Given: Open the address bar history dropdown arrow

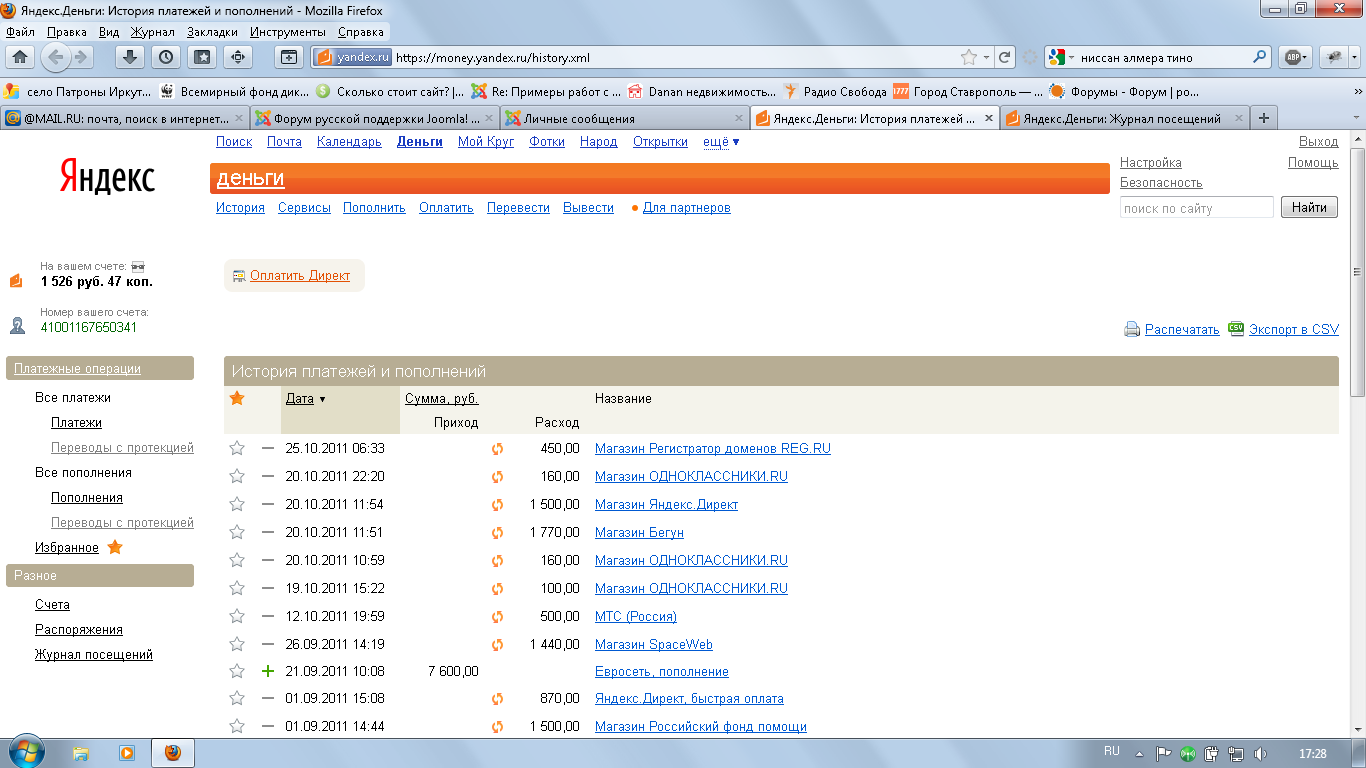Looking at the screenshot, I should tap(986, 58).
